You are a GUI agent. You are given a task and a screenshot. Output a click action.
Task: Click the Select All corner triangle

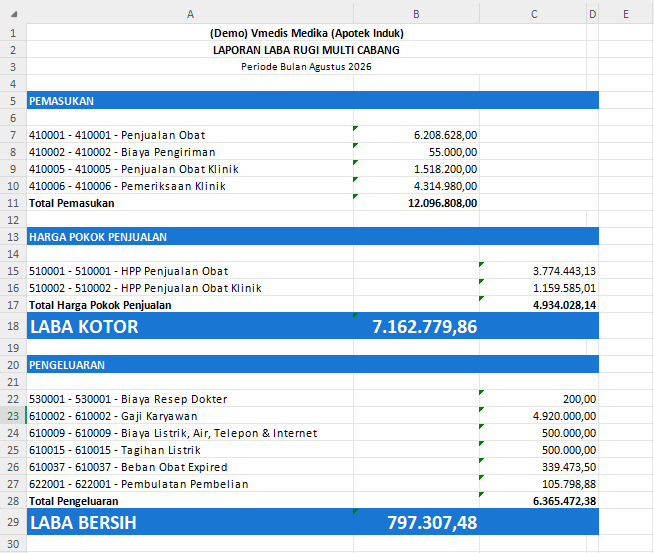(x=14, y=14)
